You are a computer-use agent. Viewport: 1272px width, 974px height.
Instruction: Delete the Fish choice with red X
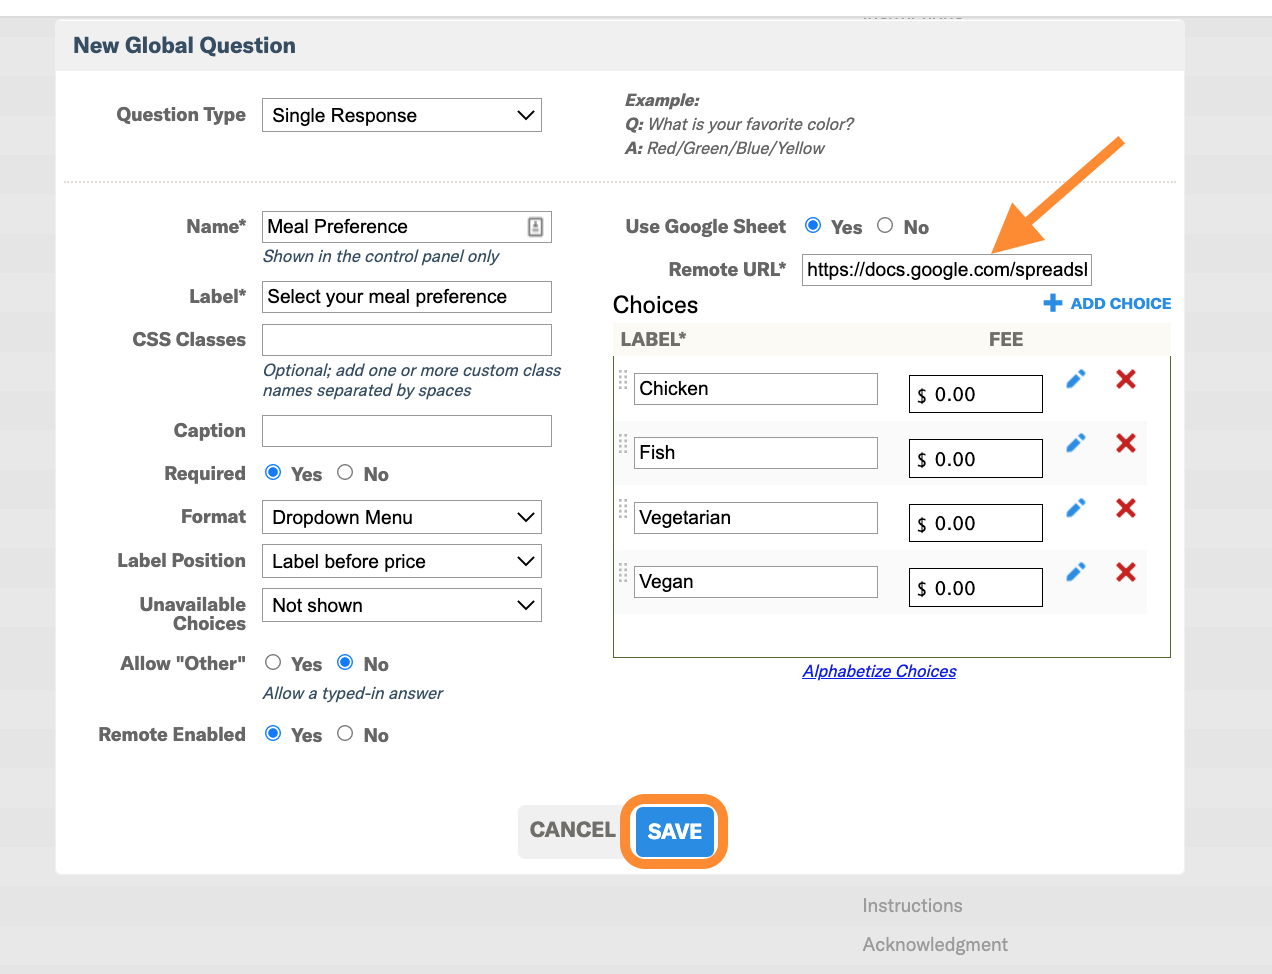coord(1126,443)
